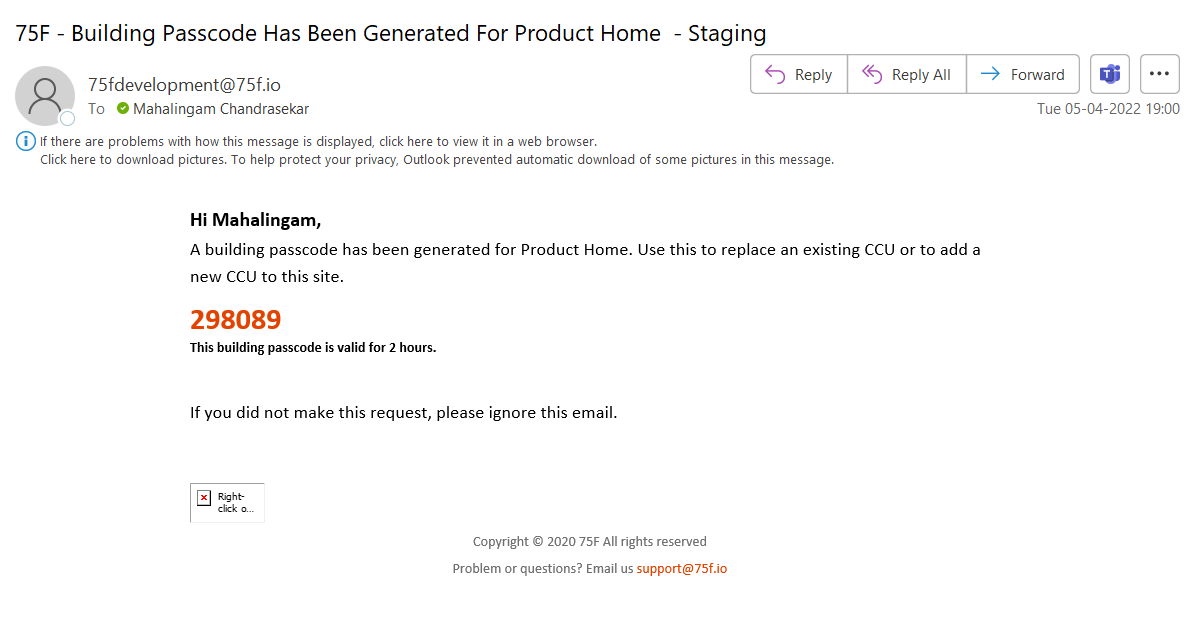Open the more actions ellipsis menu
This screenshot has width=1202, height=626.
(x=1160, y=74)
